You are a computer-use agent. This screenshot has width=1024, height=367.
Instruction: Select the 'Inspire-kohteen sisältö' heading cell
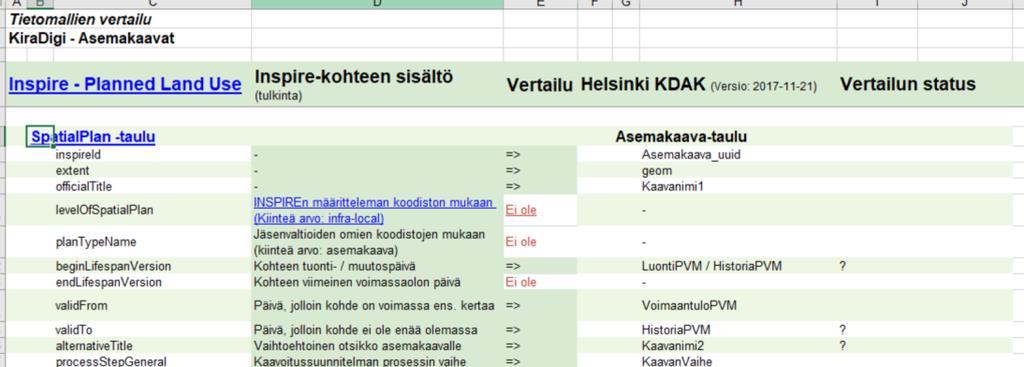pos(353,77)
